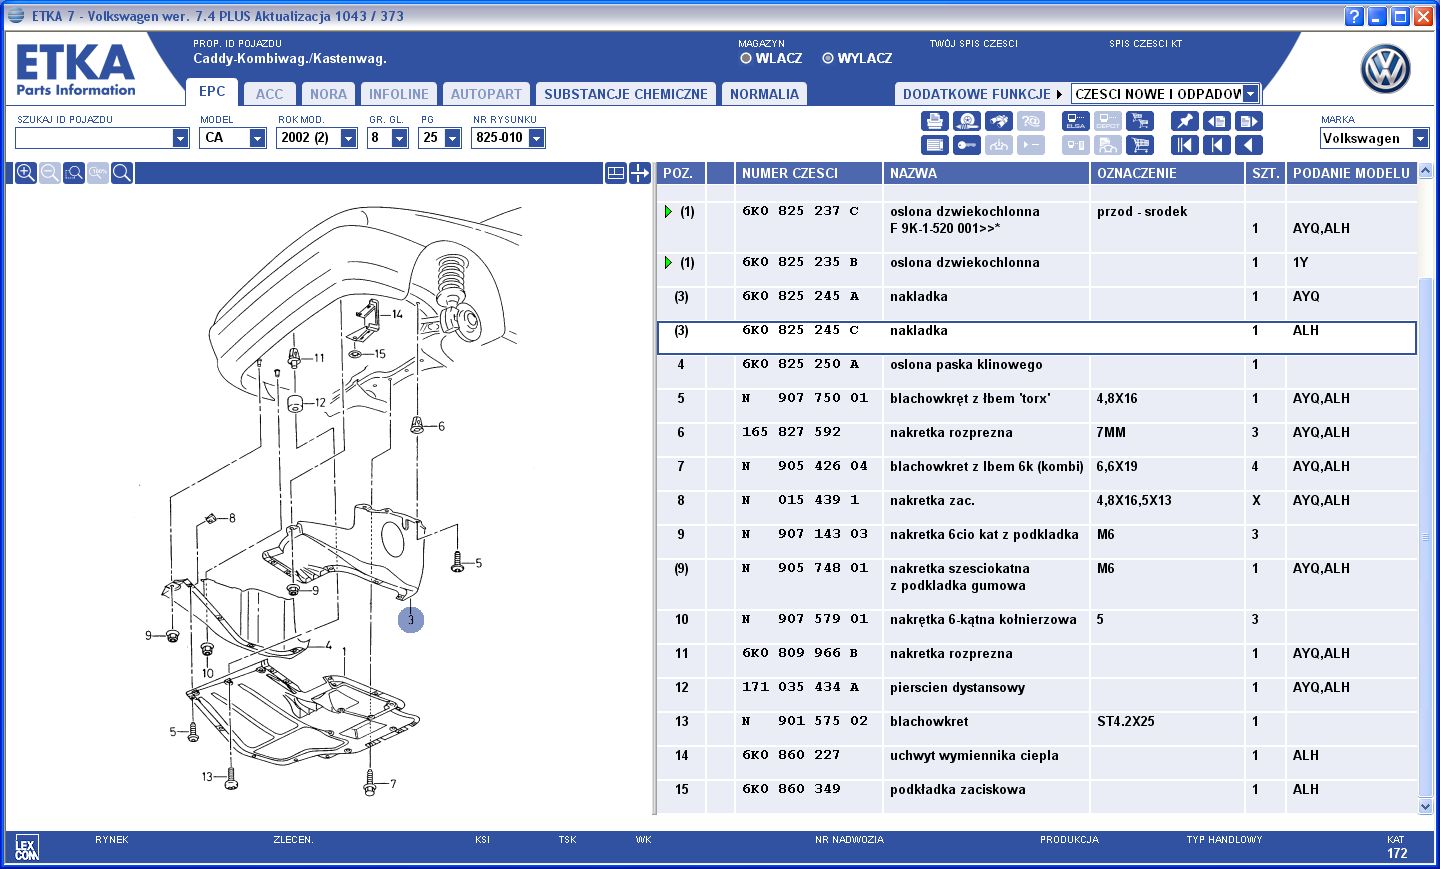Open the PG dropdown showing 25

click(453, 138)
